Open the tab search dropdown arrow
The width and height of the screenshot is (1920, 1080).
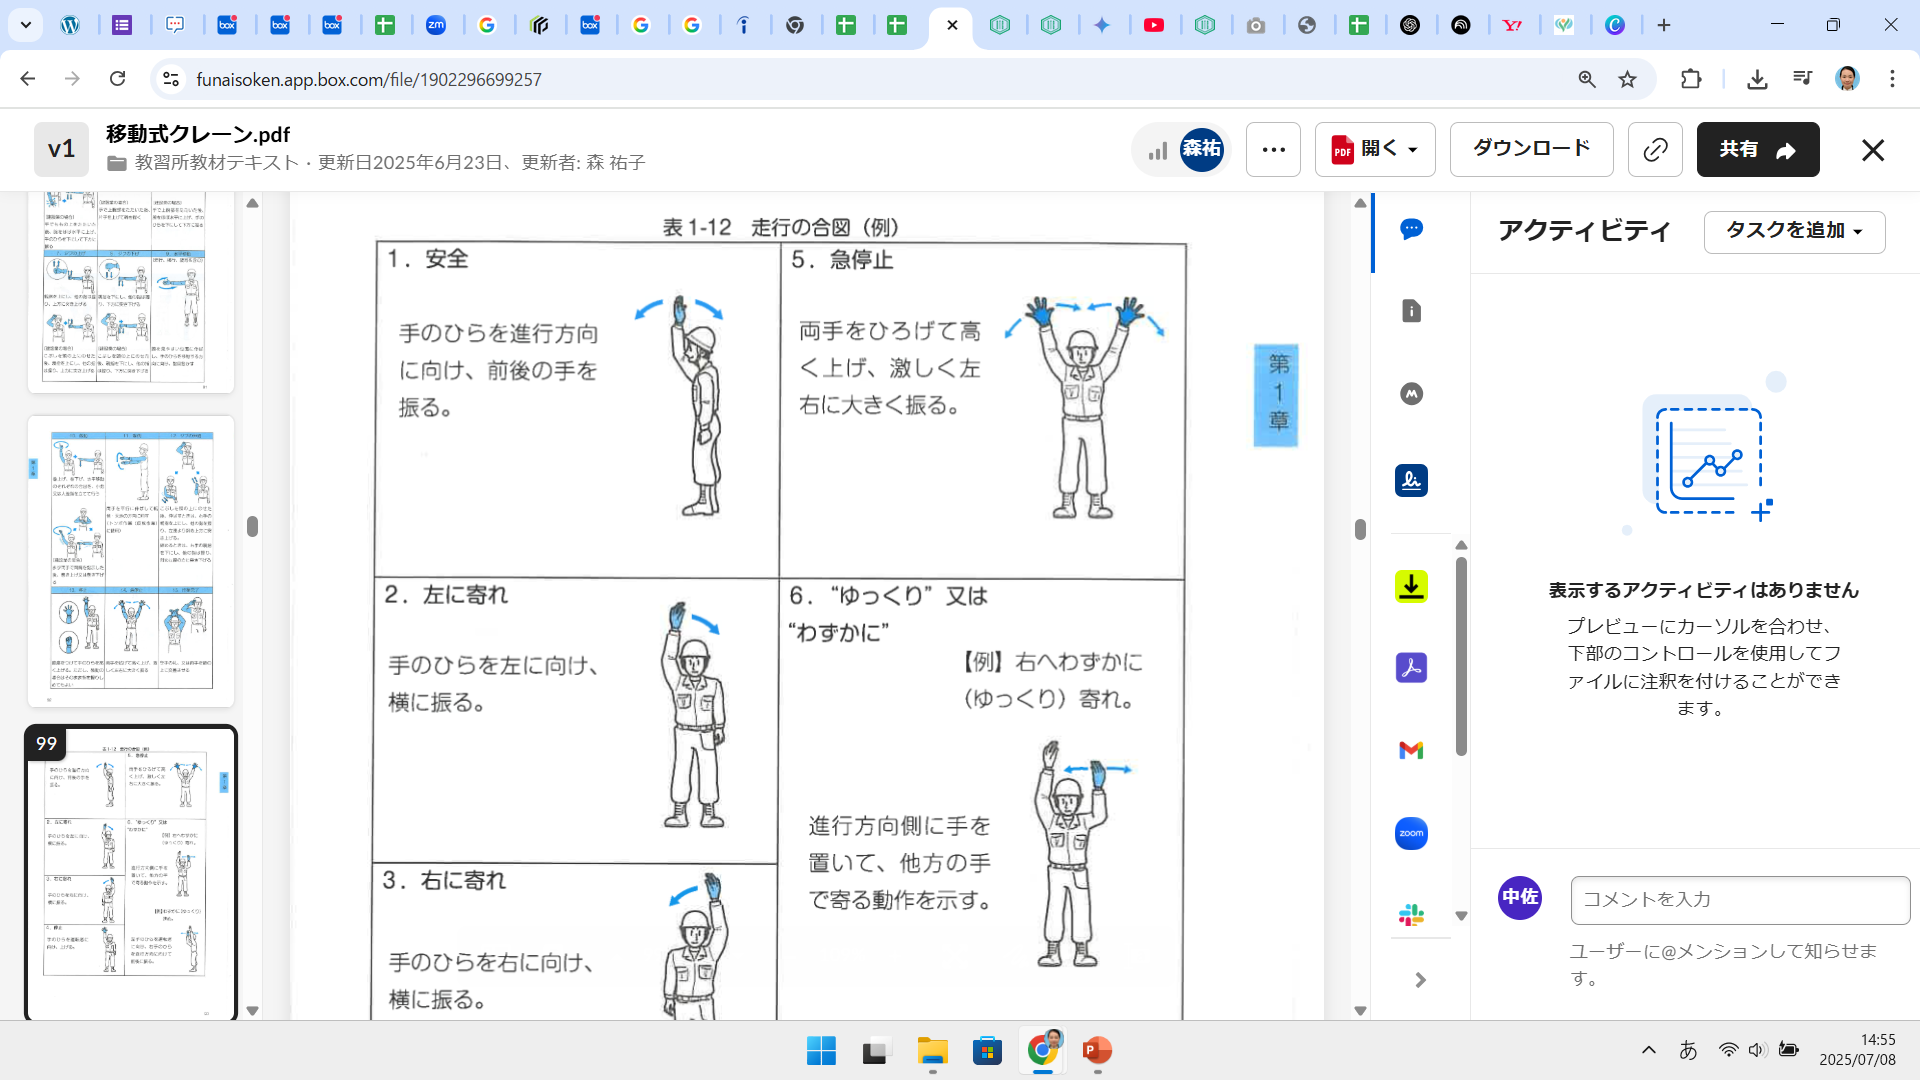click(25, 25)
